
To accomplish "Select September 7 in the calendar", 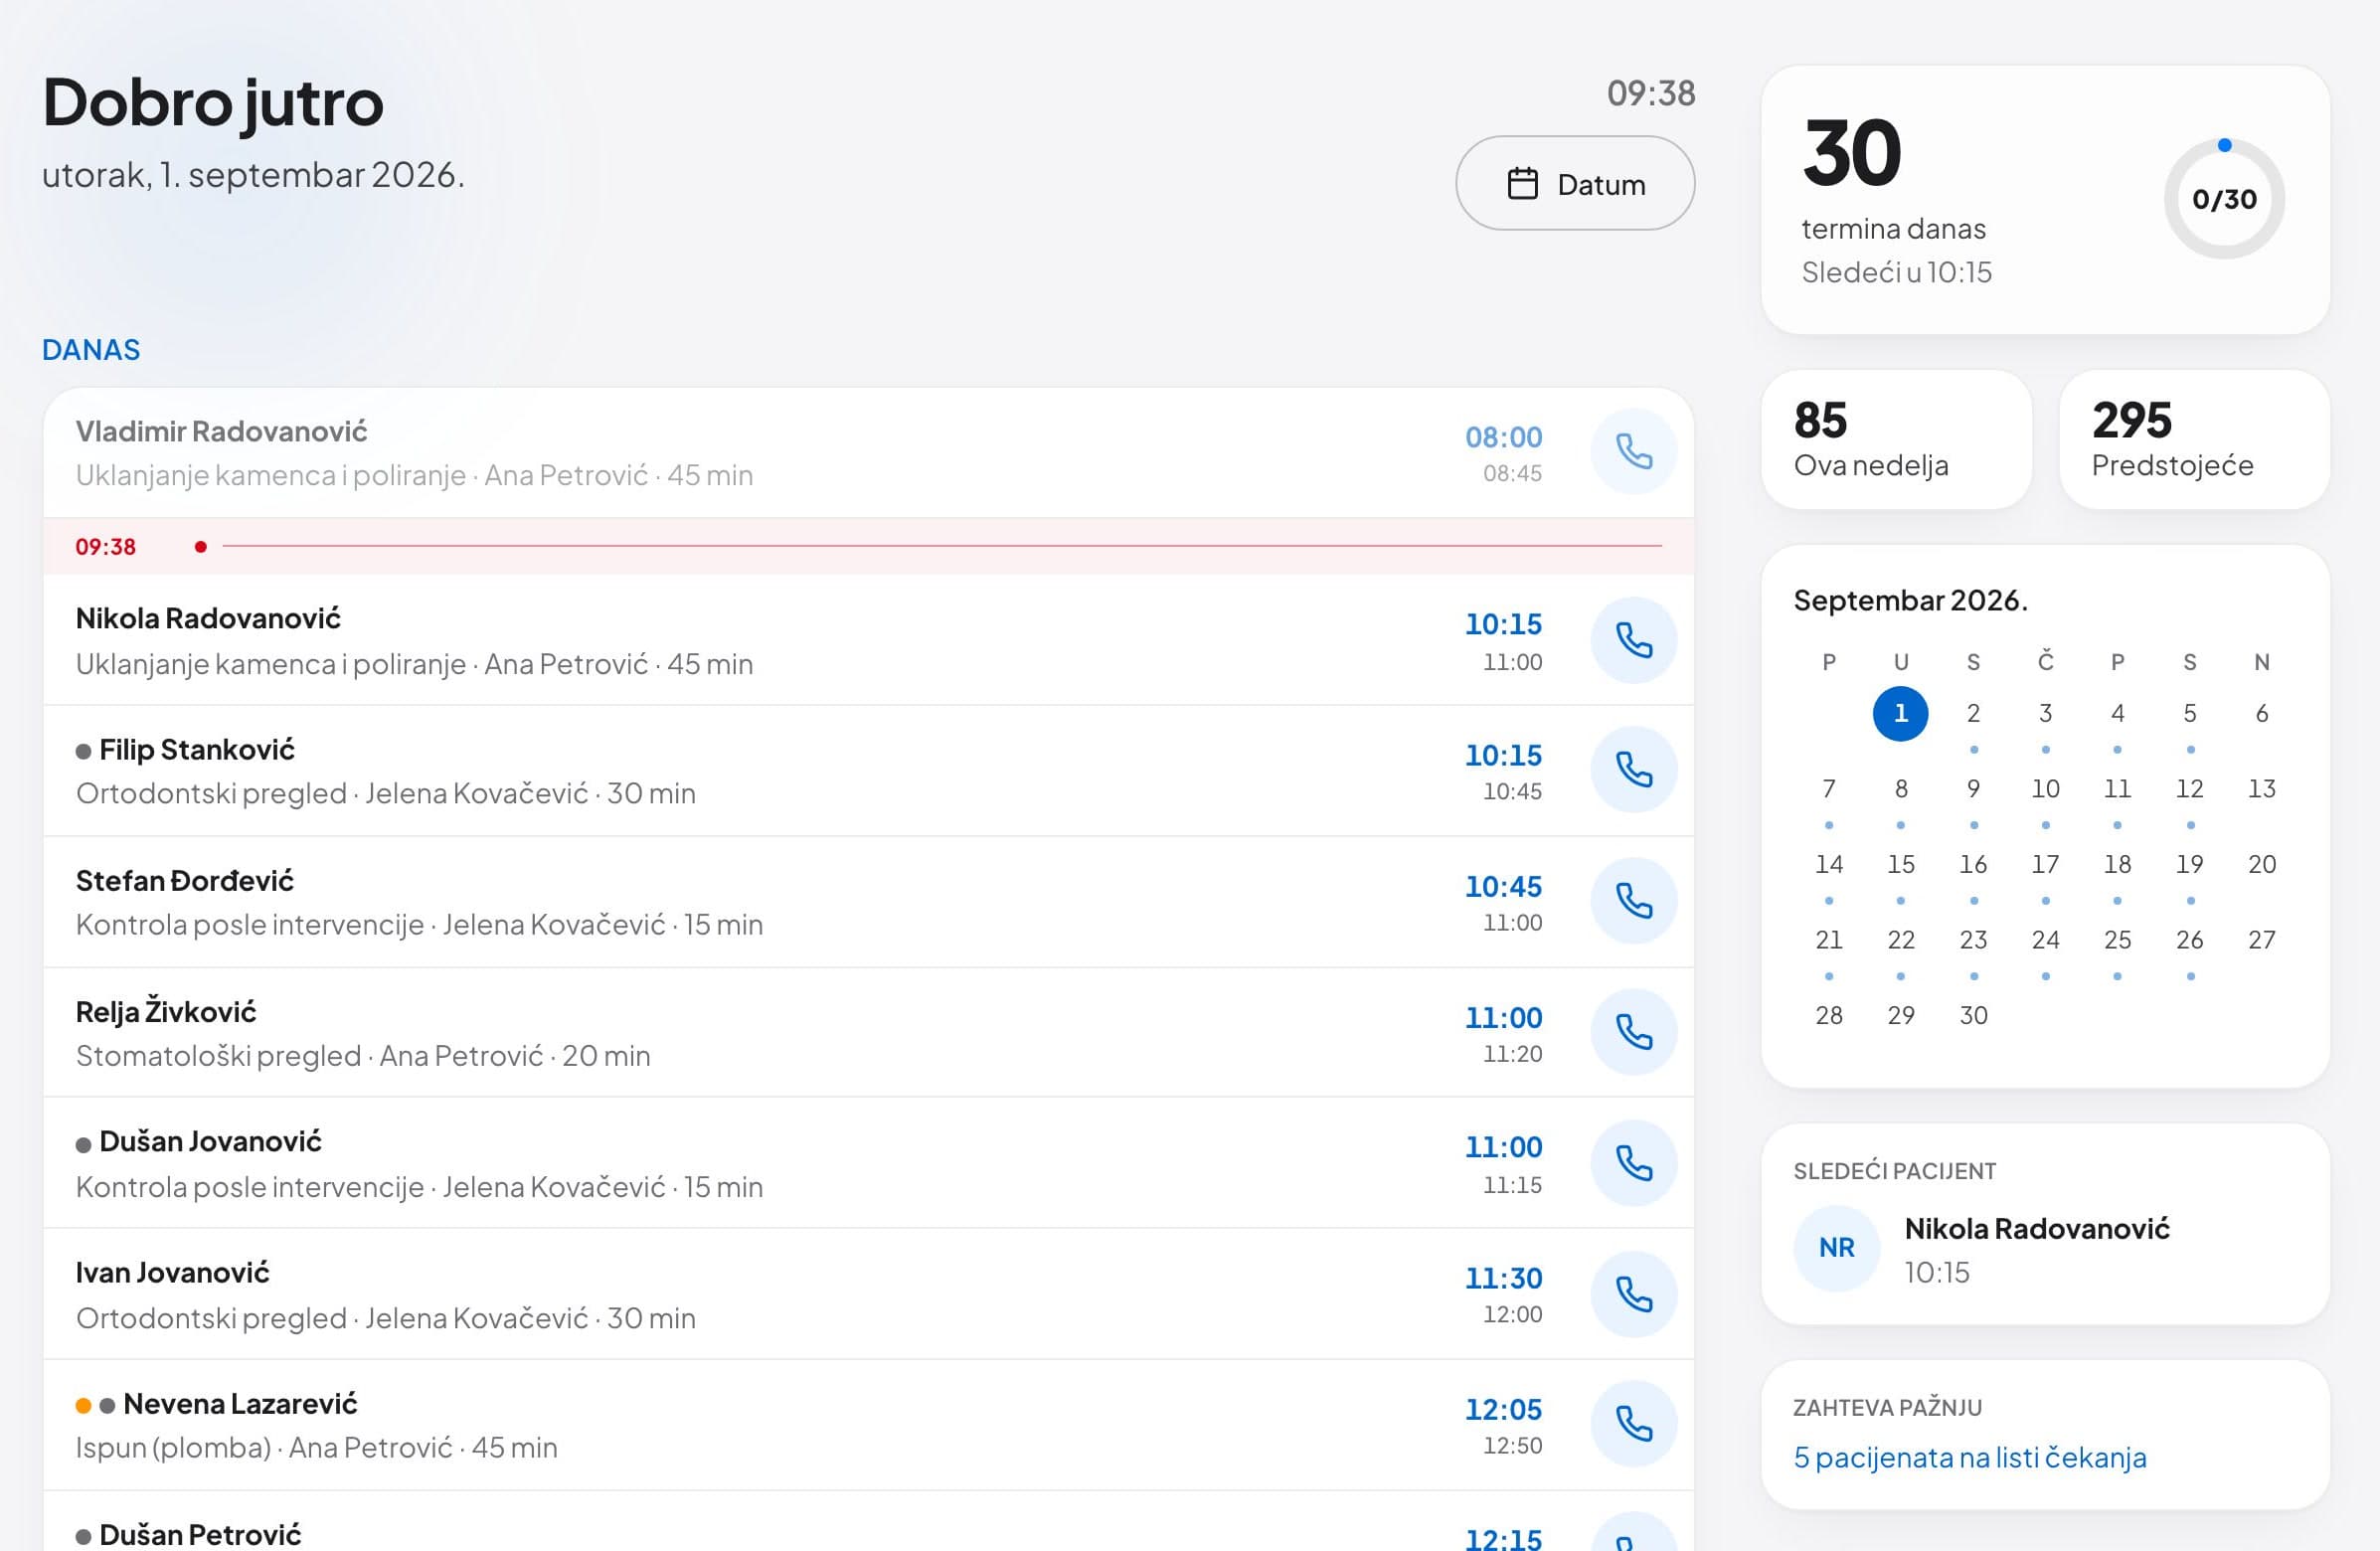I will [1828, 789].
